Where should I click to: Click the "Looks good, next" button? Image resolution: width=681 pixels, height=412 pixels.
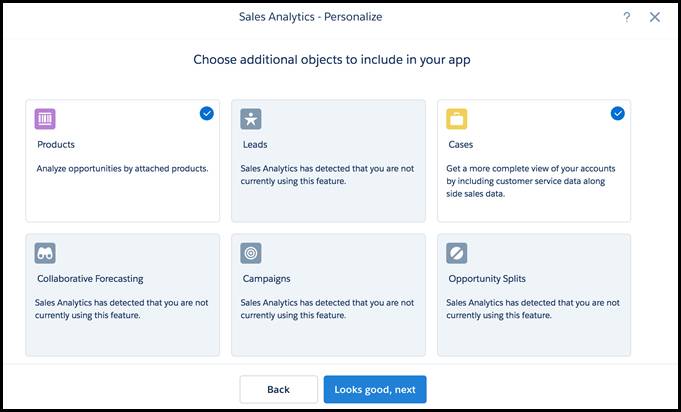[x=375, y=389]
